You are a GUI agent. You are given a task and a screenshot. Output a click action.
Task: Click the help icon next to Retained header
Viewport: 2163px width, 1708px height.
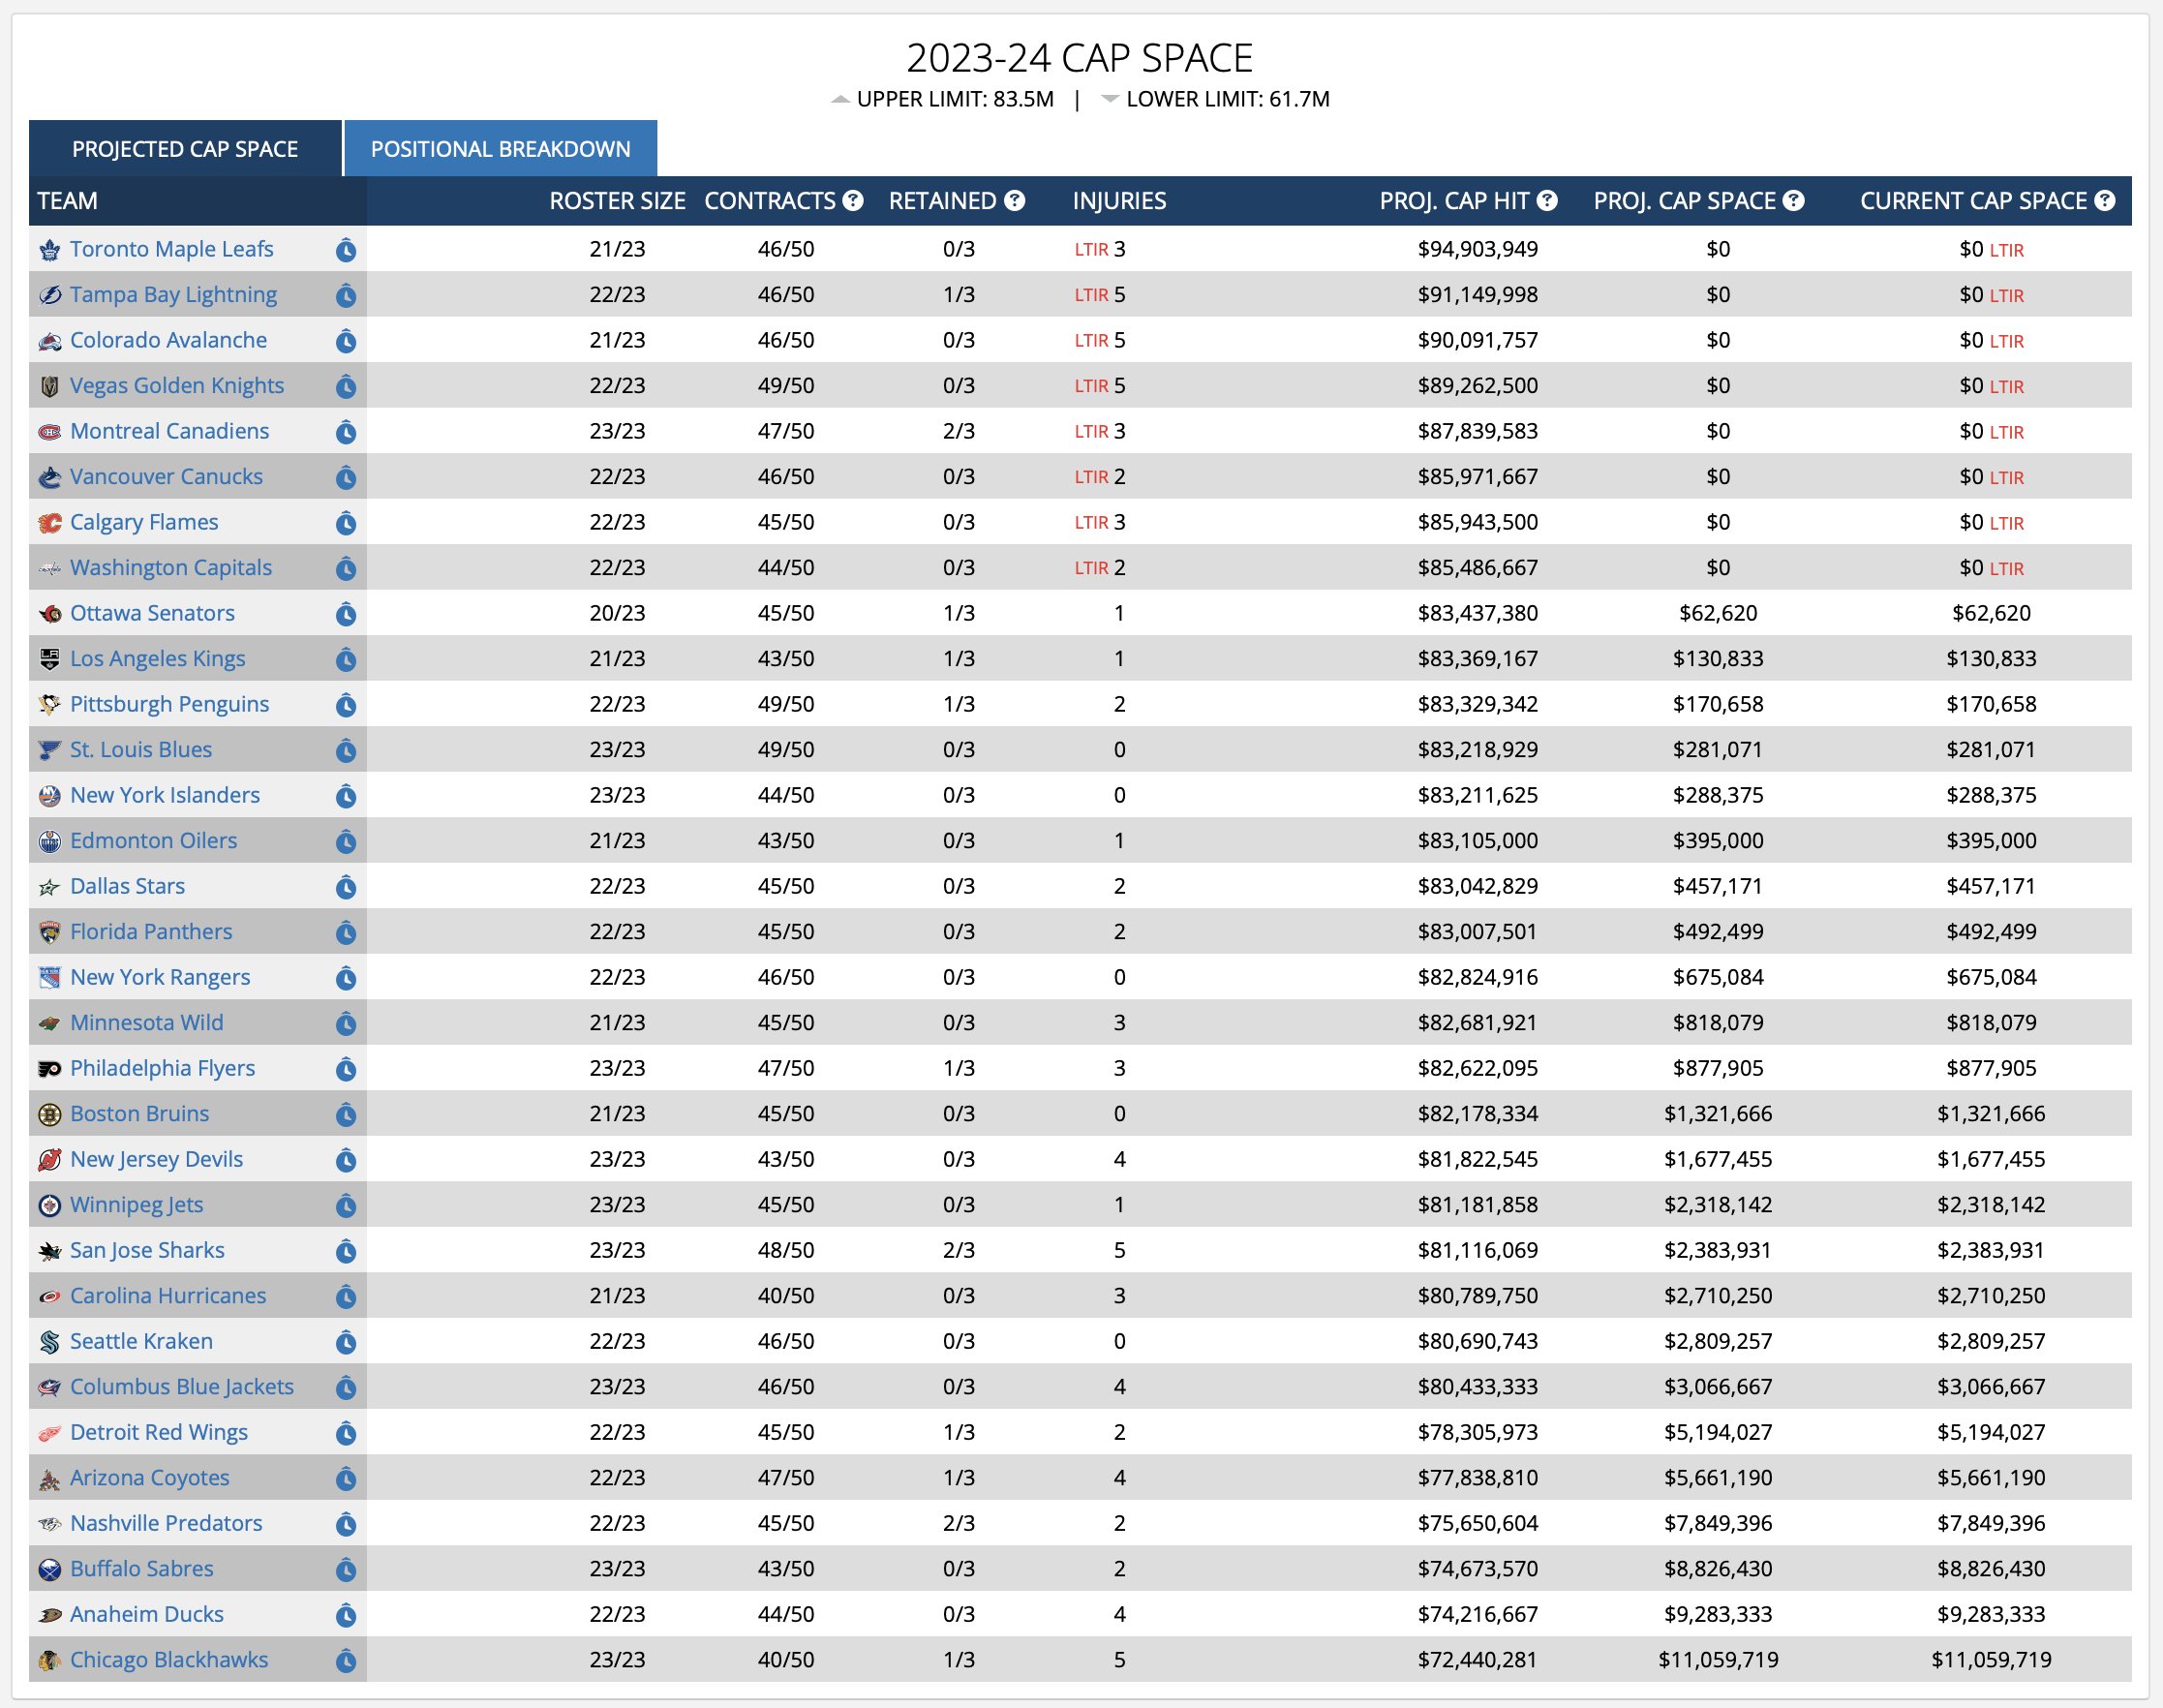[1015, 201]
